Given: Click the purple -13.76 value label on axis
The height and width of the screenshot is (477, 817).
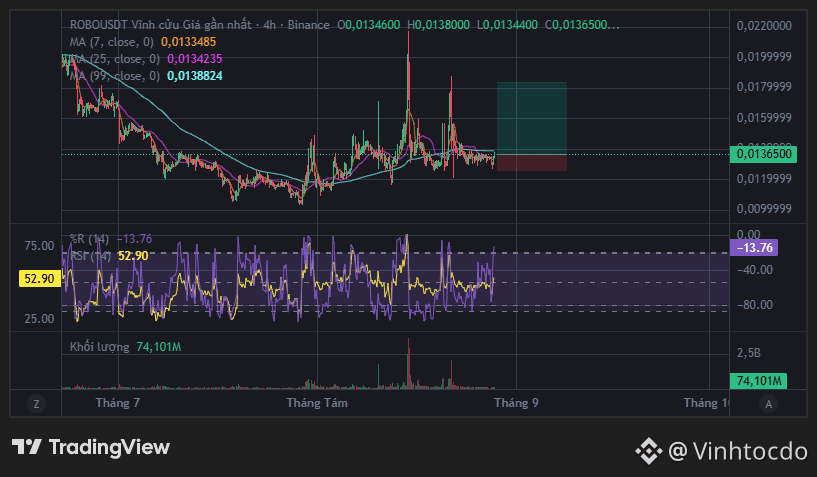Looking at the screenshot, I should (x=754, y=248).
